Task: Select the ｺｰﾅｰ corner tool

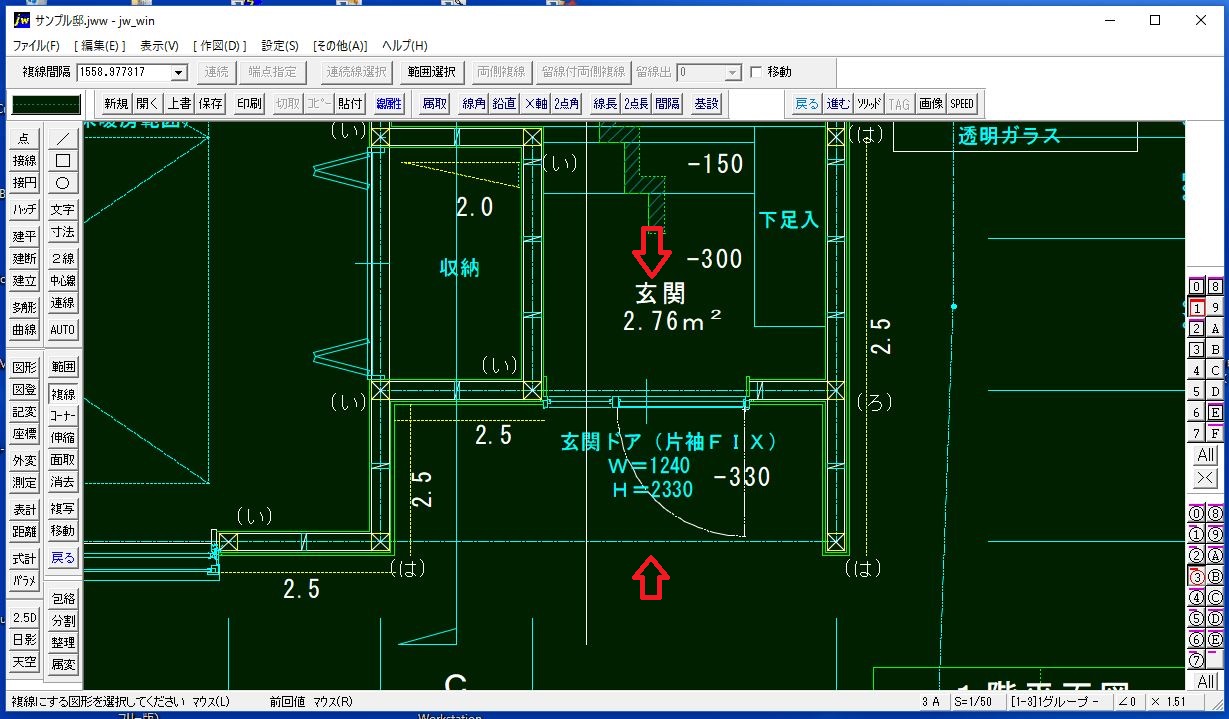Action: [x=63, y=415]
